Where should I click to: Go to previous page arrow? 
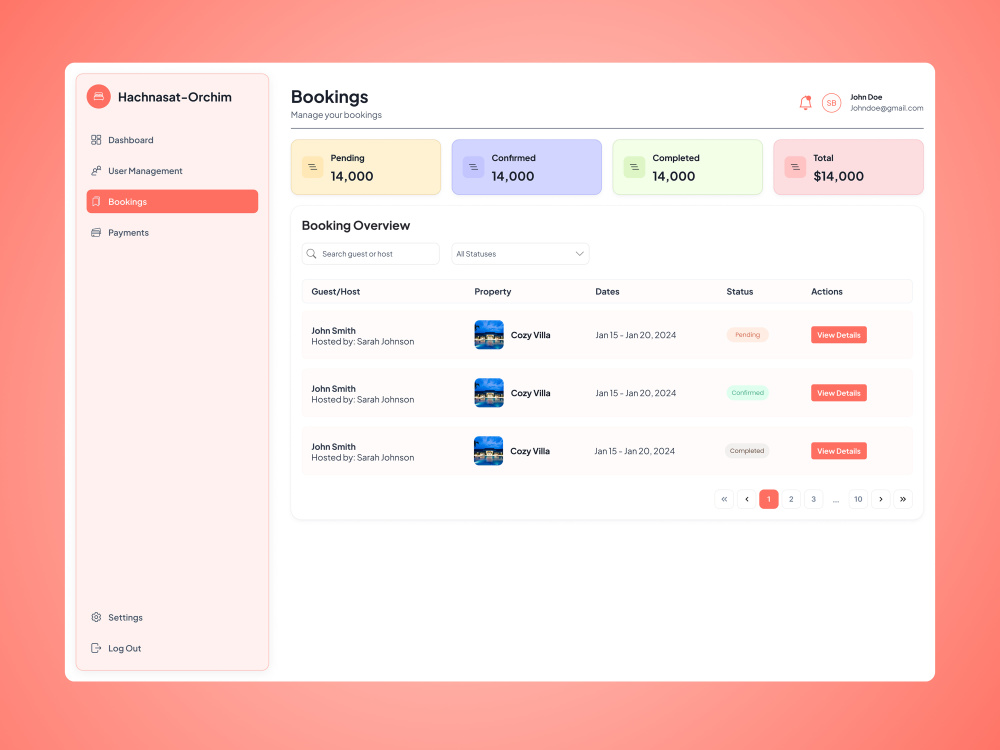[746, 499]
